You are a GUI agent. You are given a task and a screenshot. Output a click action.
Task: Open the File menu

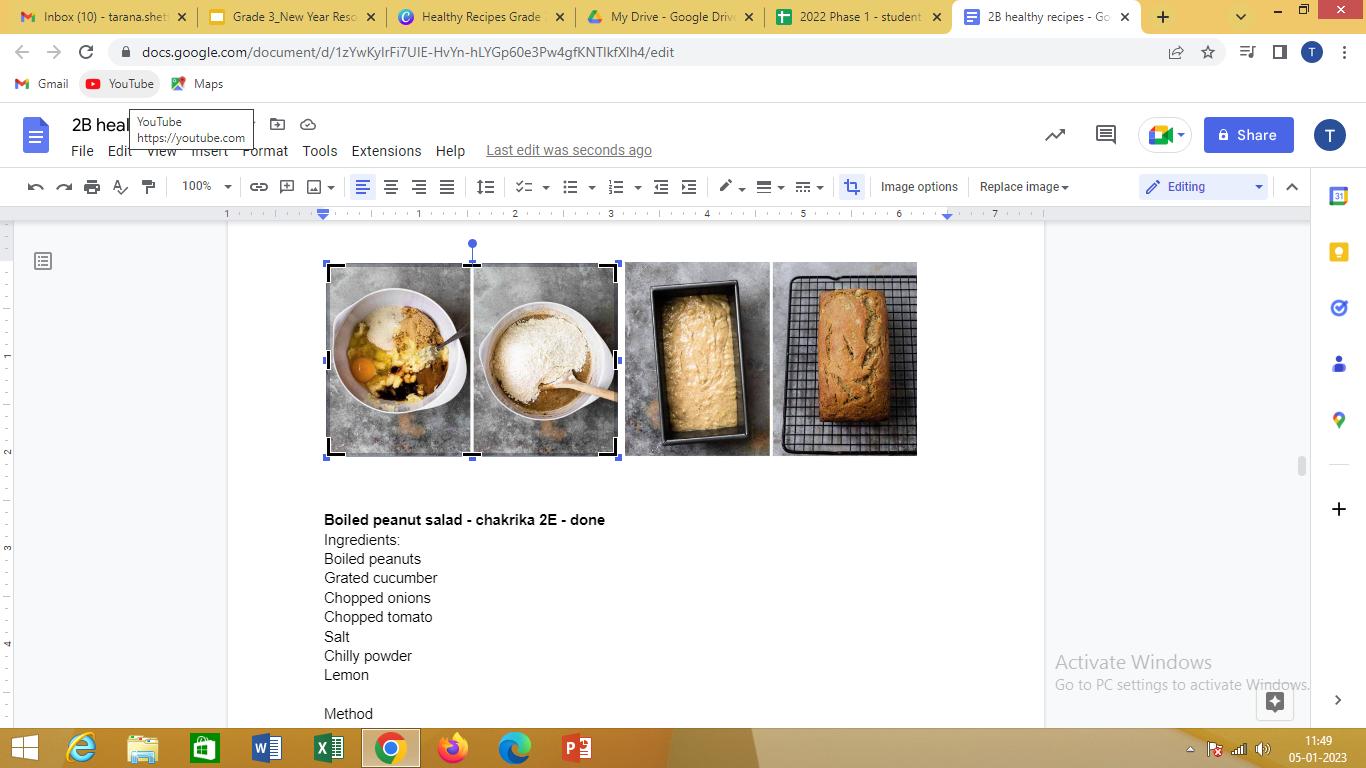82,151
